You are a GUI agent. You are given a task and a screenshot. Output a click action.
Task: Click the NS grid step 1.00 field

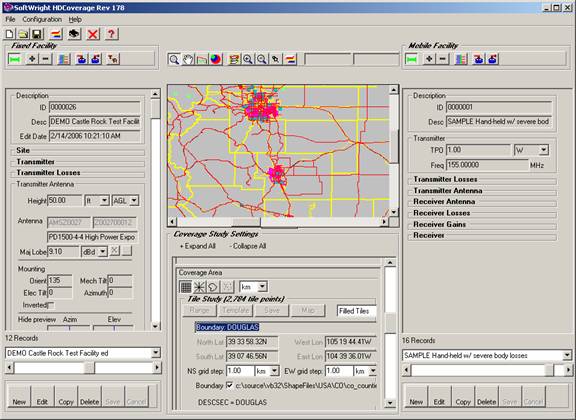tap(240, 371)
